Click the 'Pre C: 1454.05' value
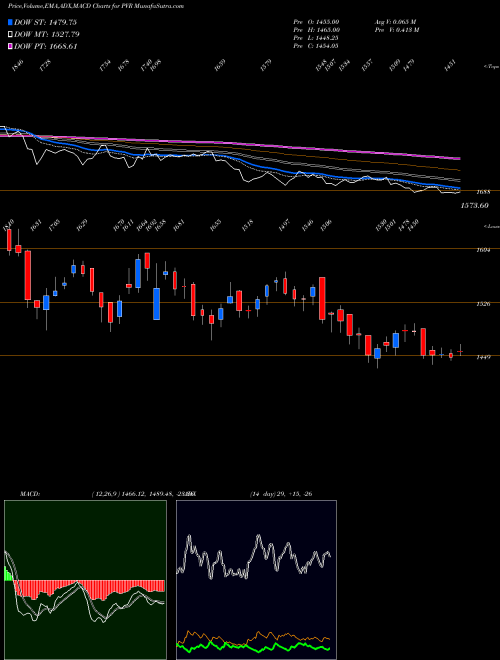Image resolution: width=500 pixels, height=660 pixels. pos(316,46)
